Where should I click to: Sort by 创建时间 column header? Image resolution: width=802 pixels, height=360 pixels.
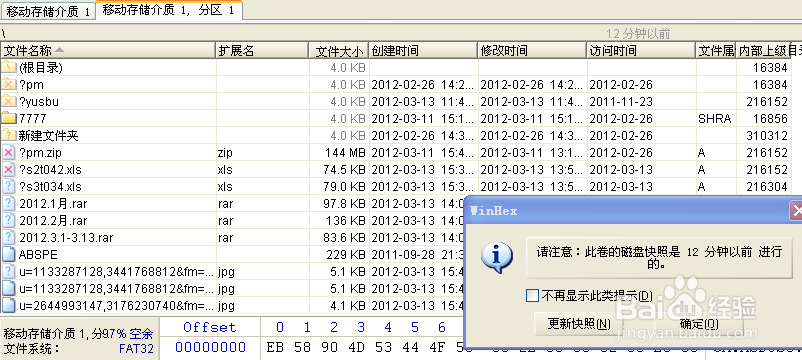424,51
